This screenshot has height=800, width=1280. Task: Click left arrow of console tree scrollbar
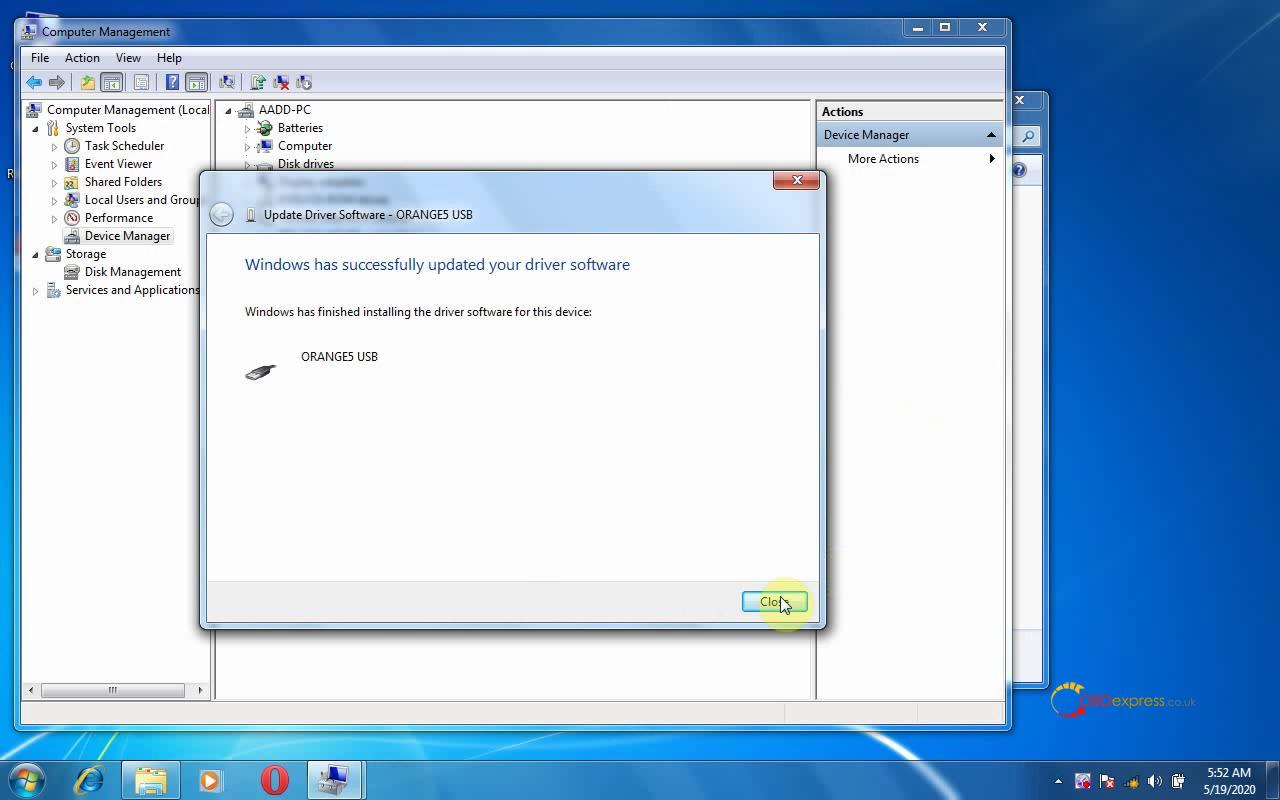coord(31,690)
